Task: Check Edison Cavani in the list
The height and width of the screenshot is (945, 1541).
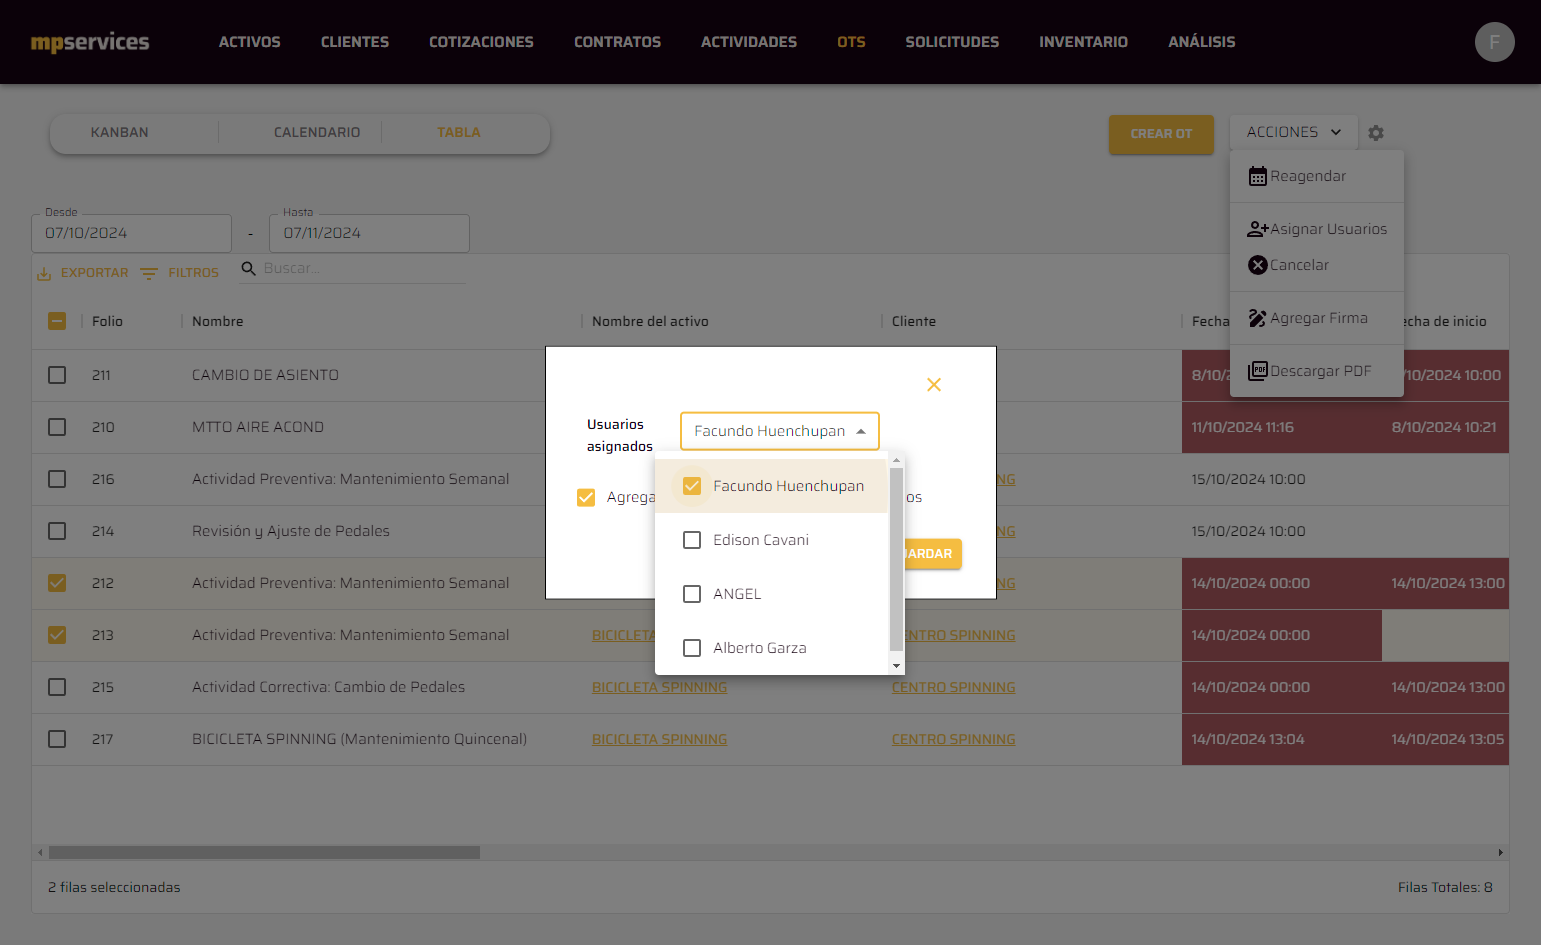Action: pos(692,540)
